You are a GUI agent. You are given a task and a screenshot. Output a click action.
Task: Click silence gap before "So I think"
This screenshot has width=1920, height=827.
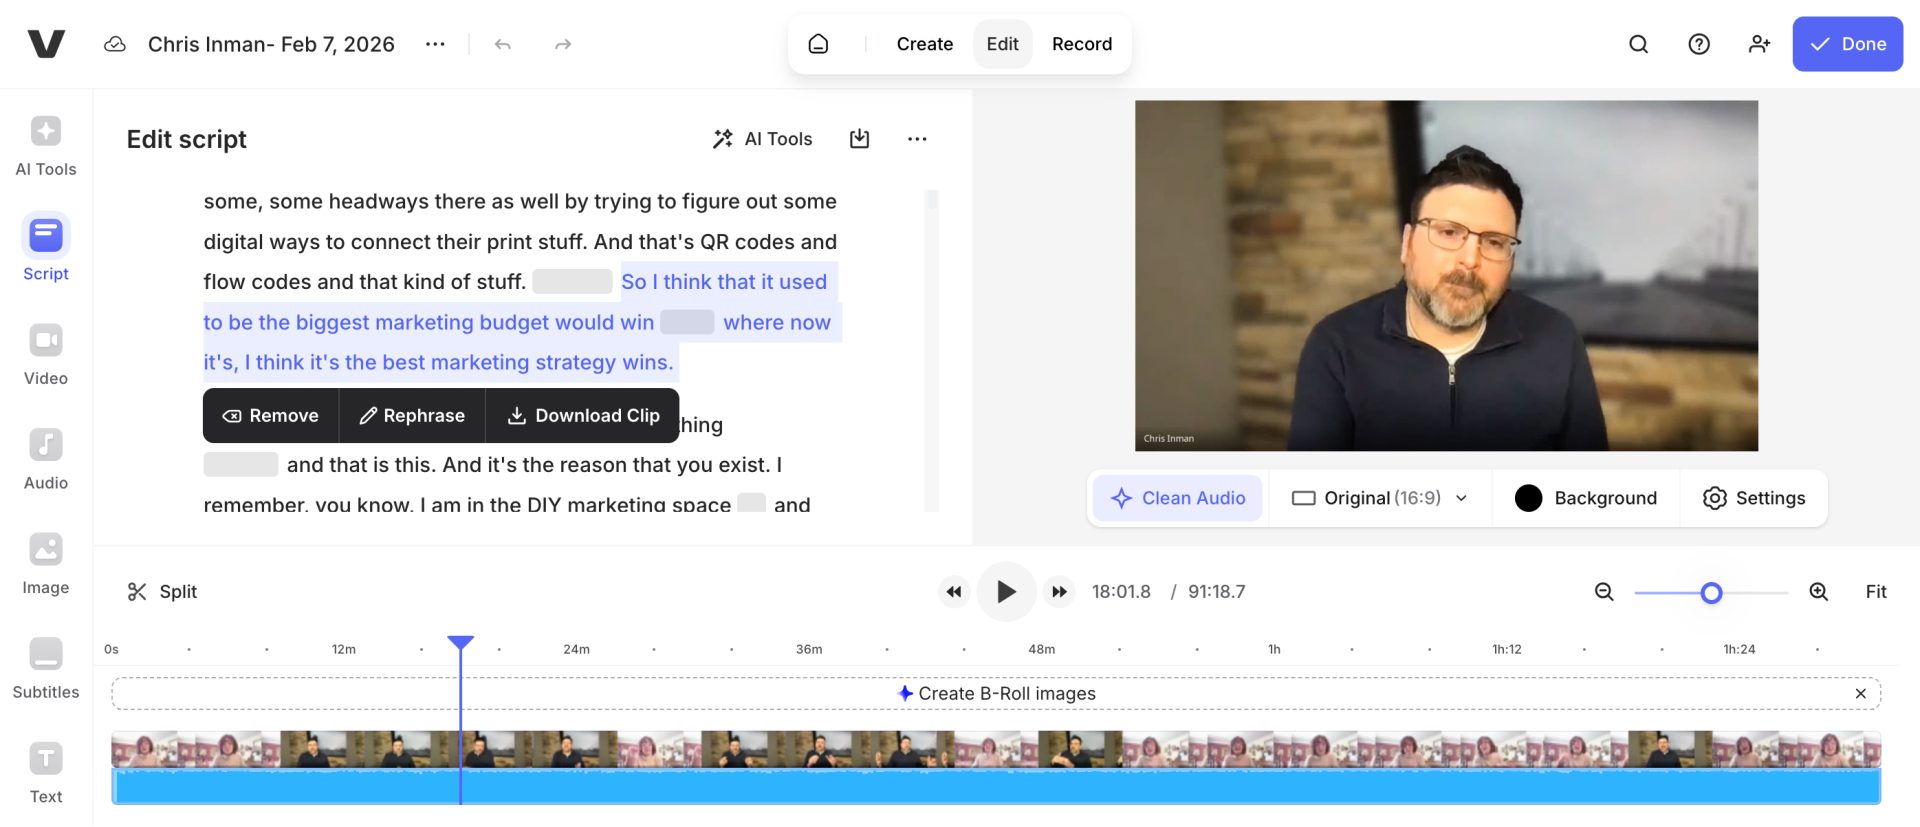pyautogui.click(x=572, y=282)
